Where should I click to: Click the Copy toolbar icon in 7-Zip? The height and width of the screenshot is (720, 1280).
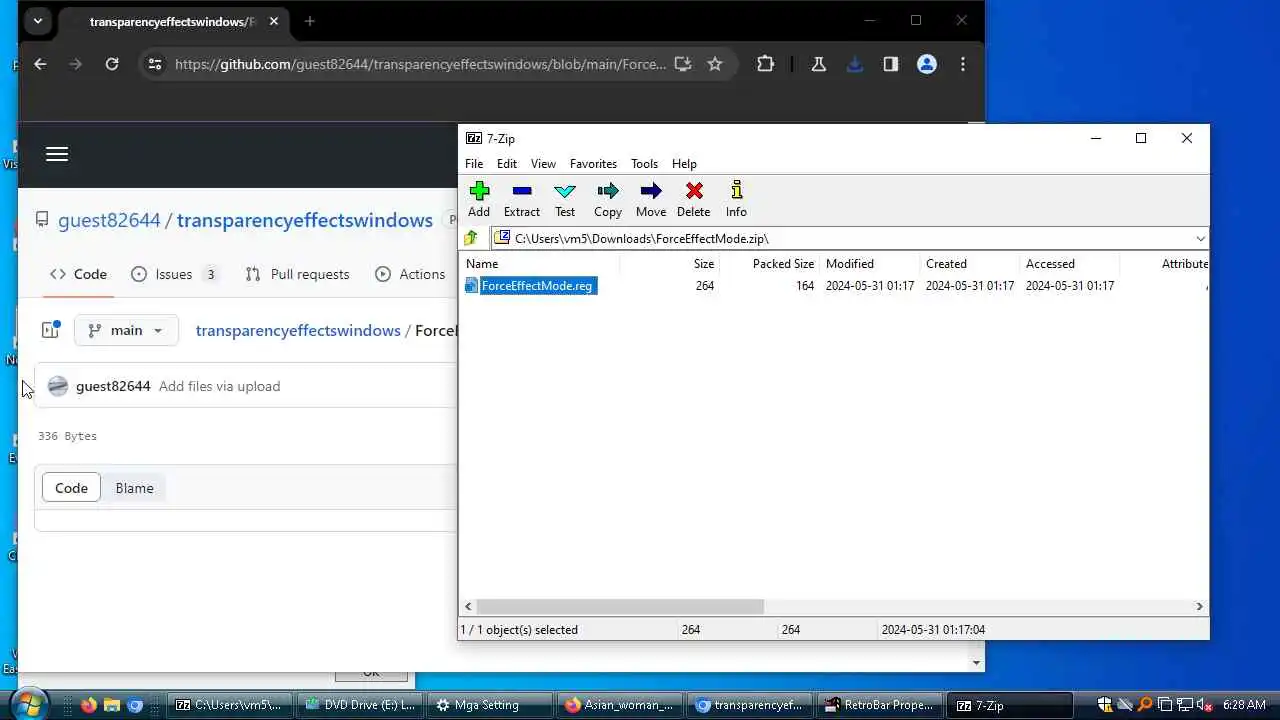[x=608, y=199]
